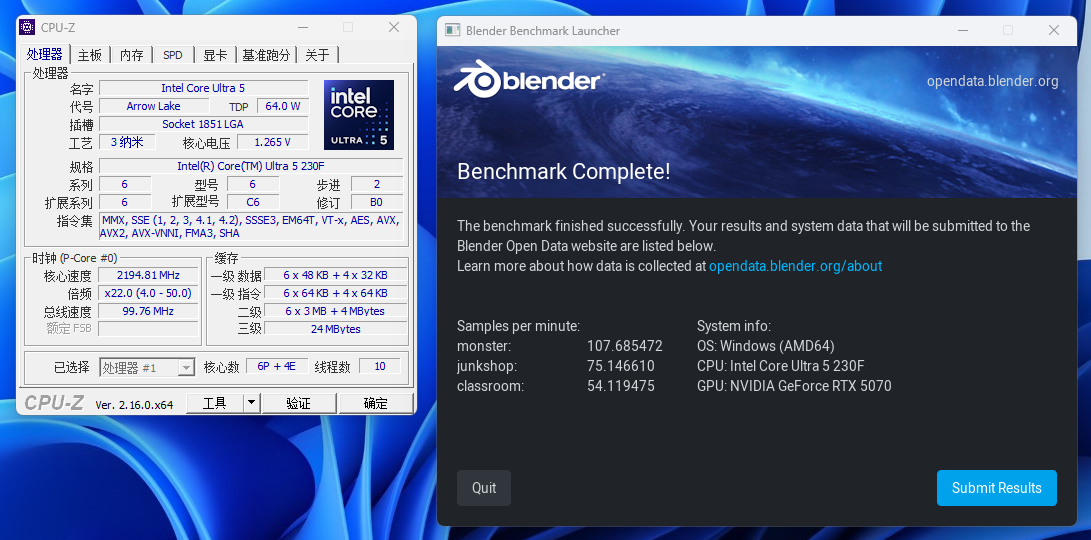Screen dimensions: 1091x540
Task: Click the 验证 button
Action: (298, 403)
